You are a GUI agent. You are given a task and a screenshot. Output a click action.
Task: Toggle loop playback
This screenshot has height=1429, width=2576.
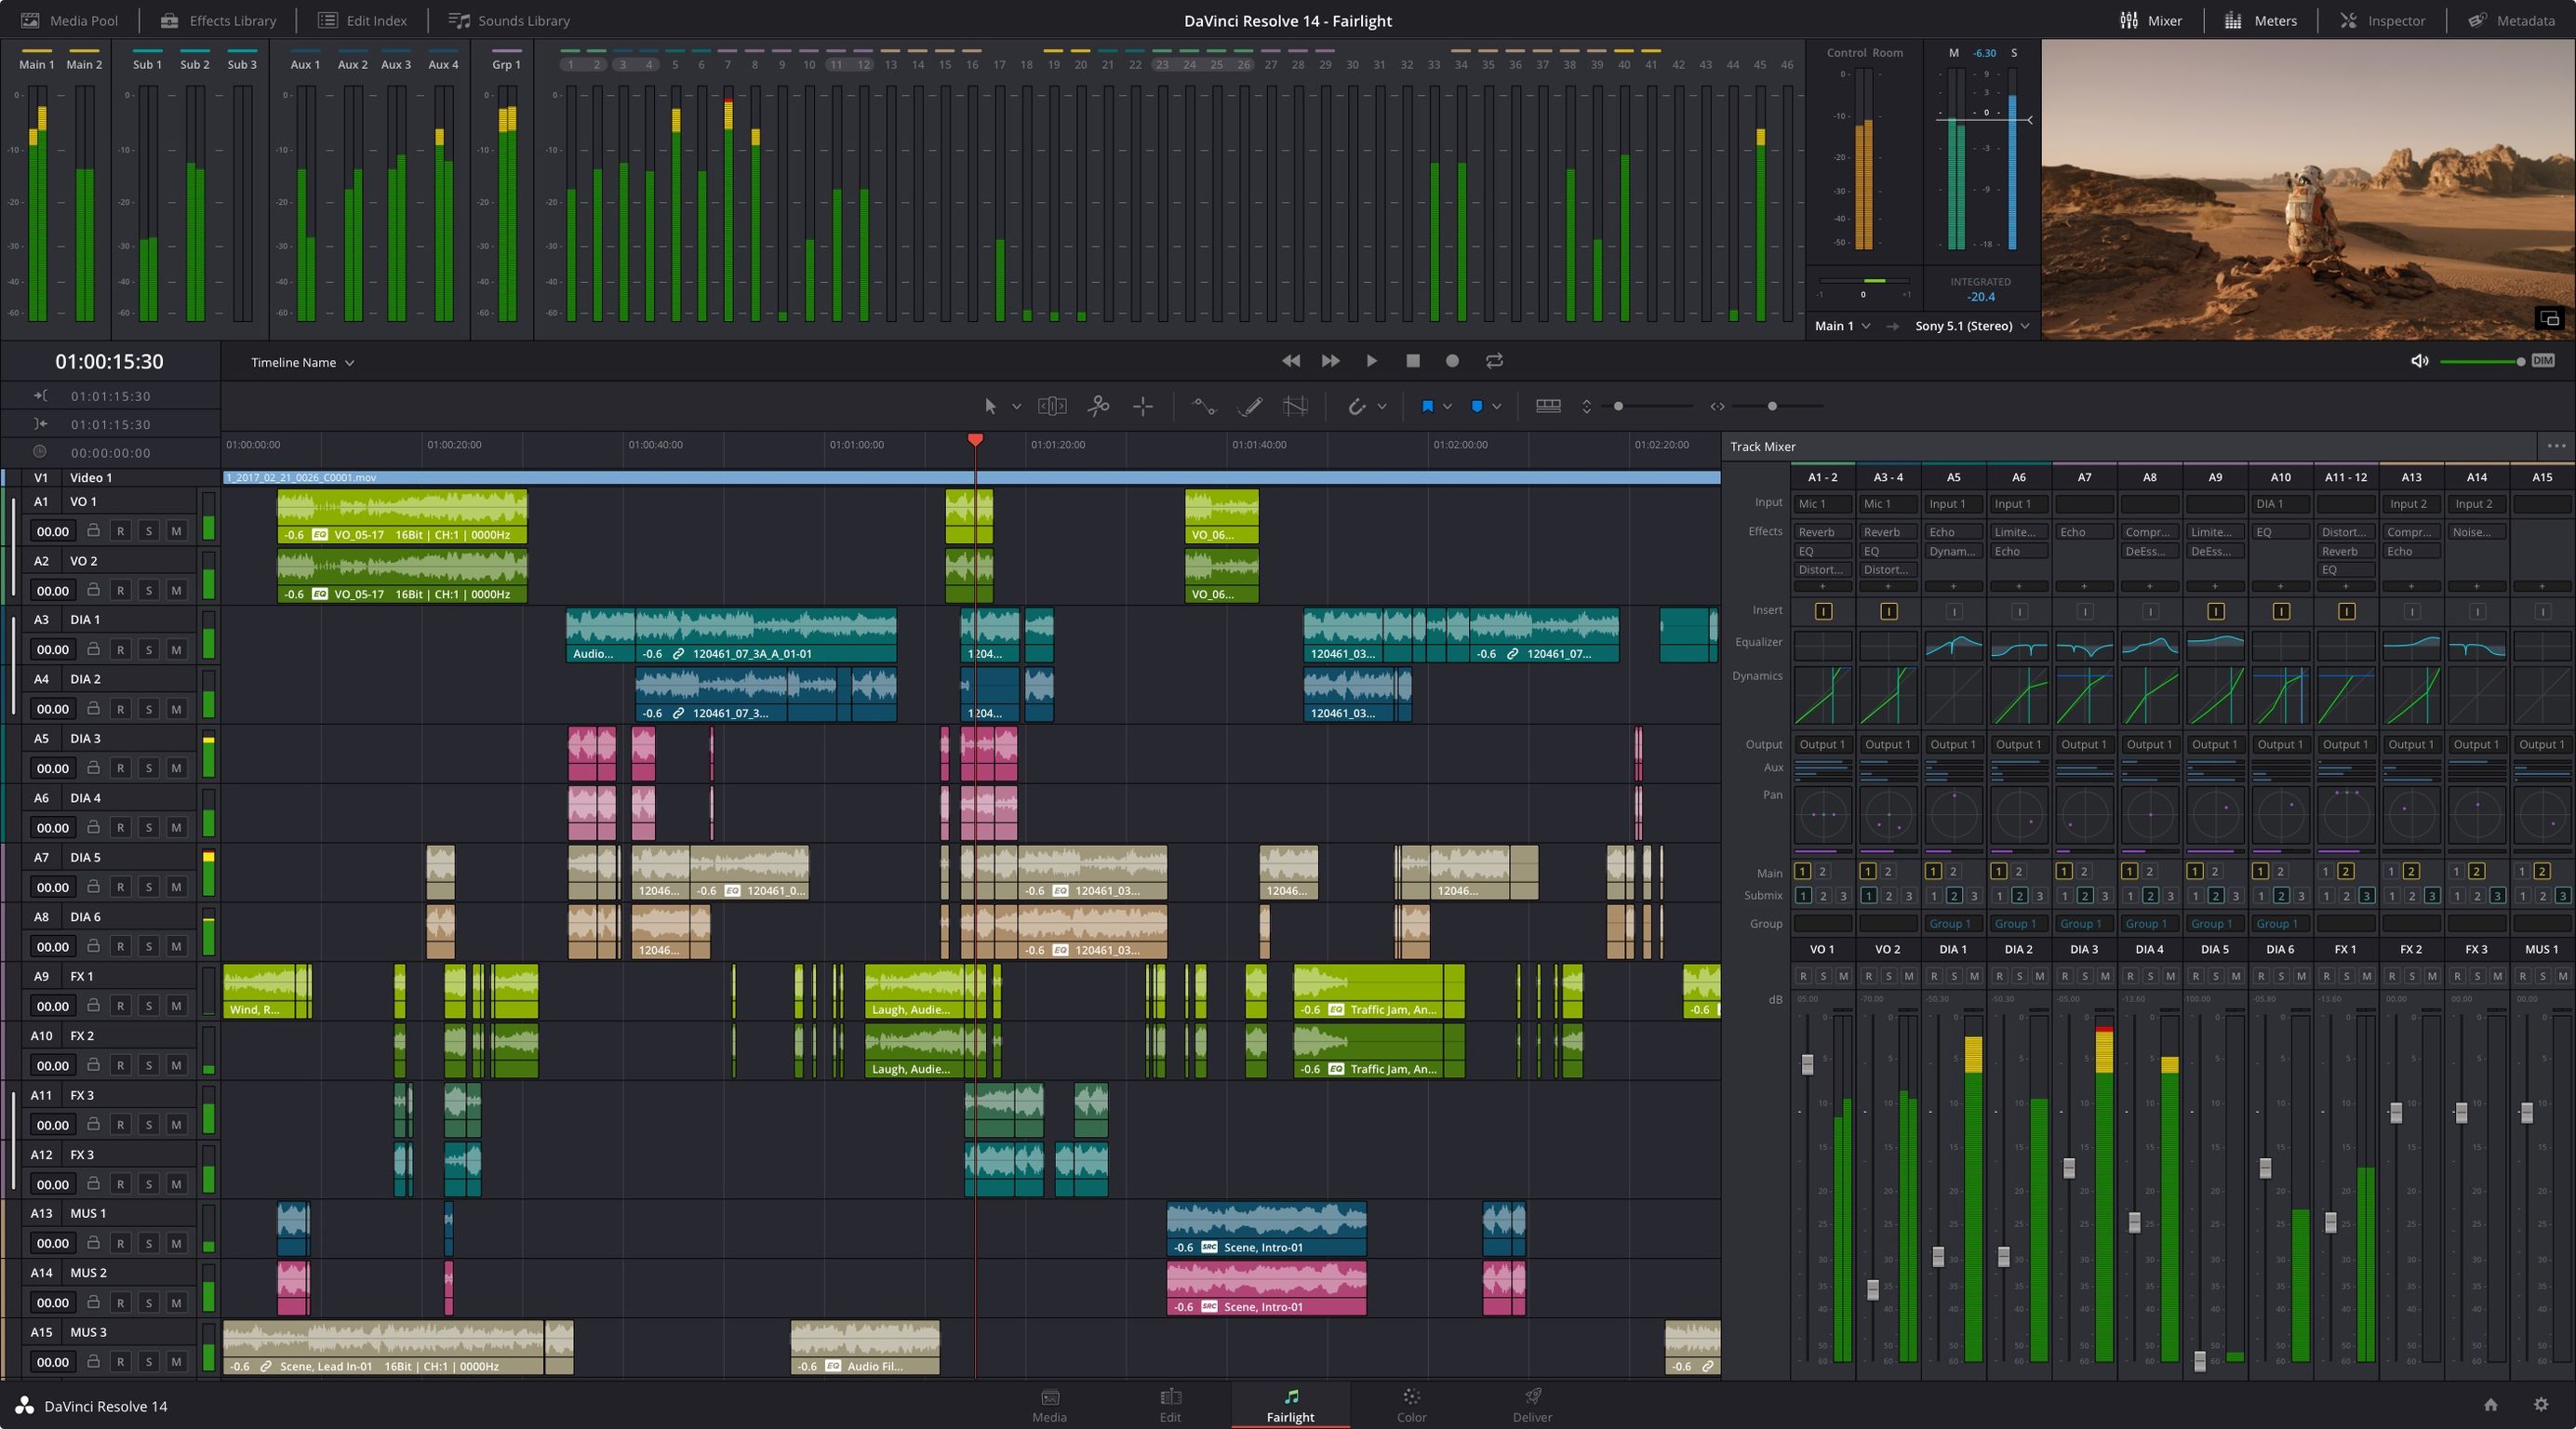tap(1494, 361)
